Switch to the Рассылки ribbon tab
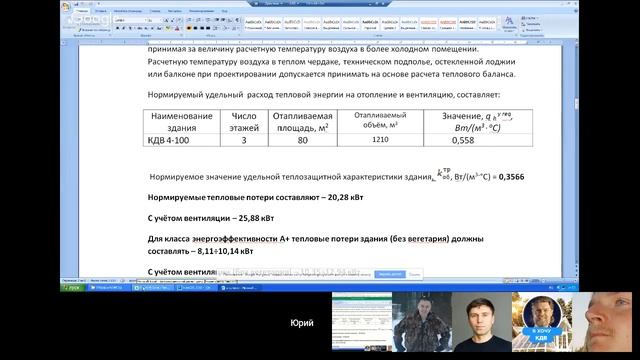640x360 pixels. click(x=175, y=11)
